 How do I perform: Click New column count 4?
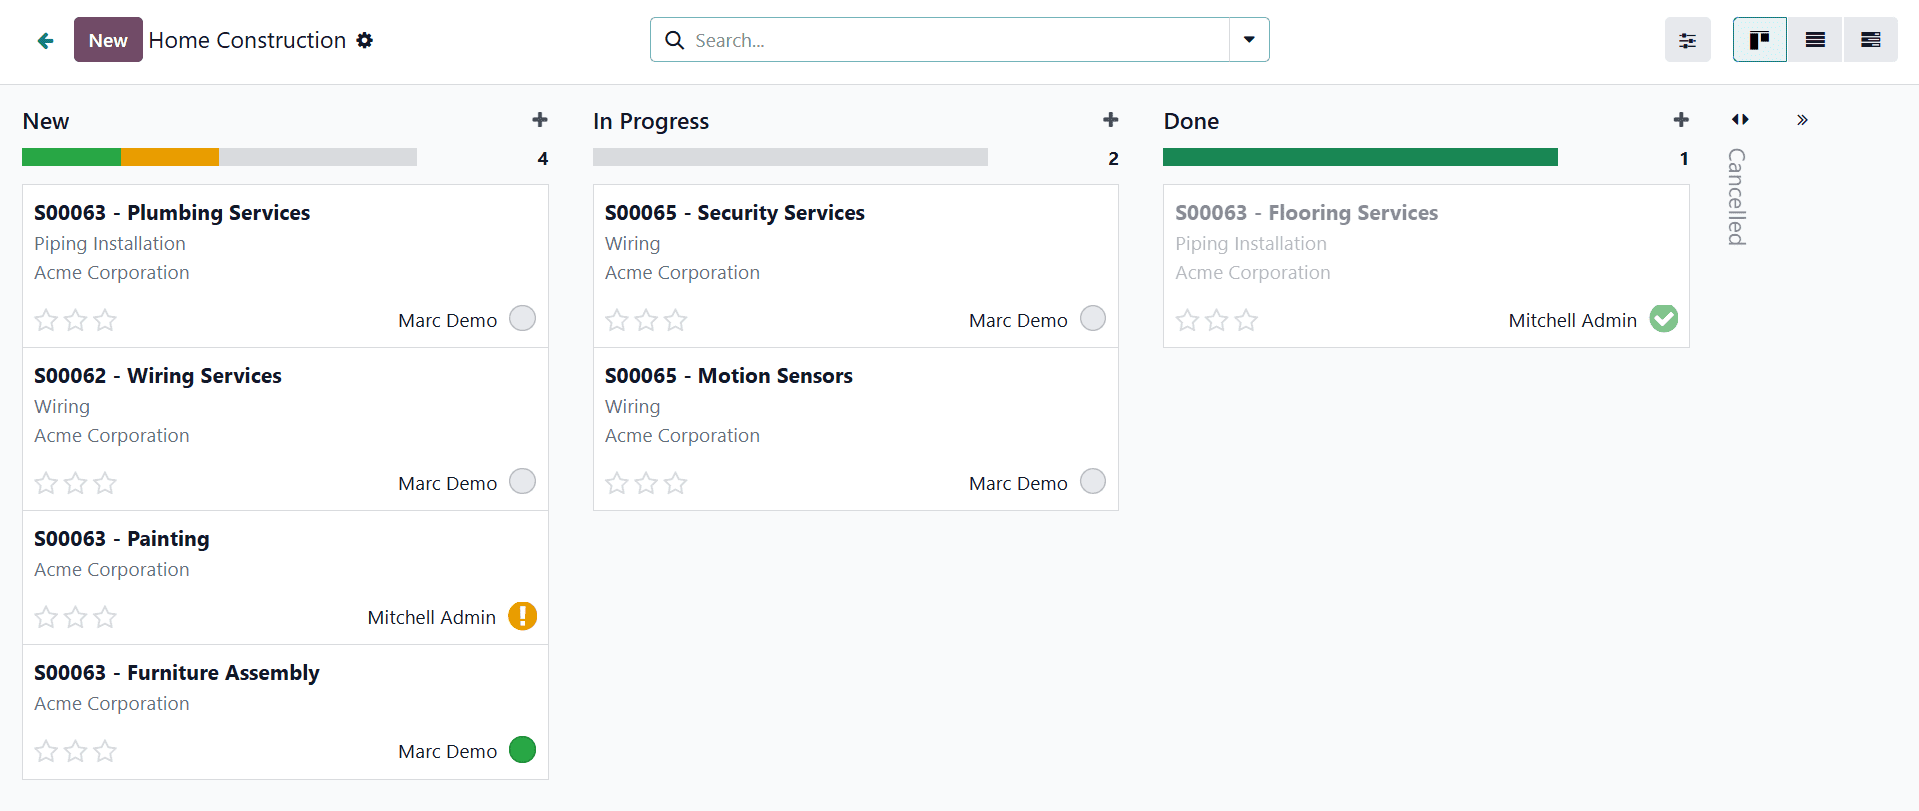(543, 158)
